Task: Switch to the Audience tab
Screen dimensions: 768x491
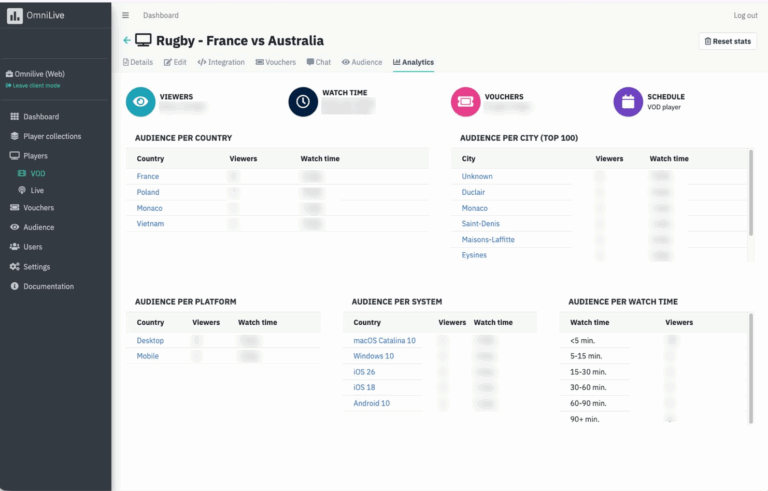Action: point(362,62)
